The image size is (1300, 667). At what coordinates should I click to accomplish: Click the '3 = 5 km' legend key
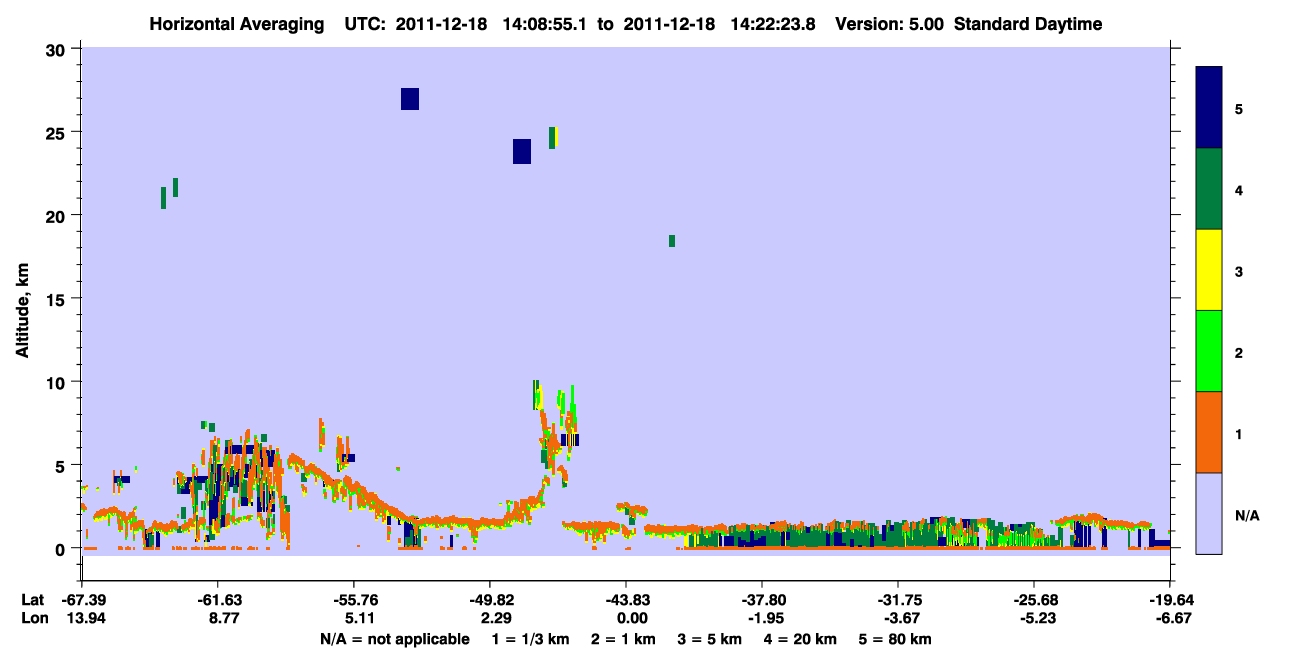[x=711, y=639]
